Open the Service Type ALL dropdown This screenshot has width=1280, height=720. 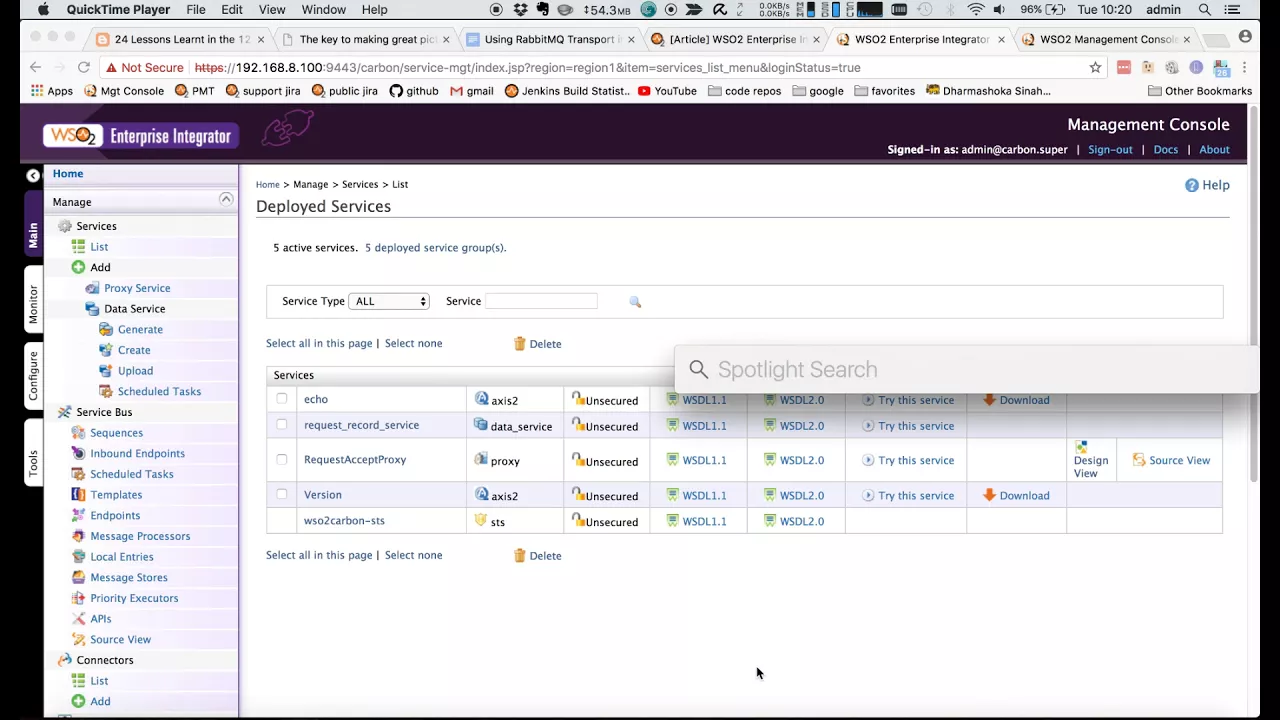(x=389, y=301)
